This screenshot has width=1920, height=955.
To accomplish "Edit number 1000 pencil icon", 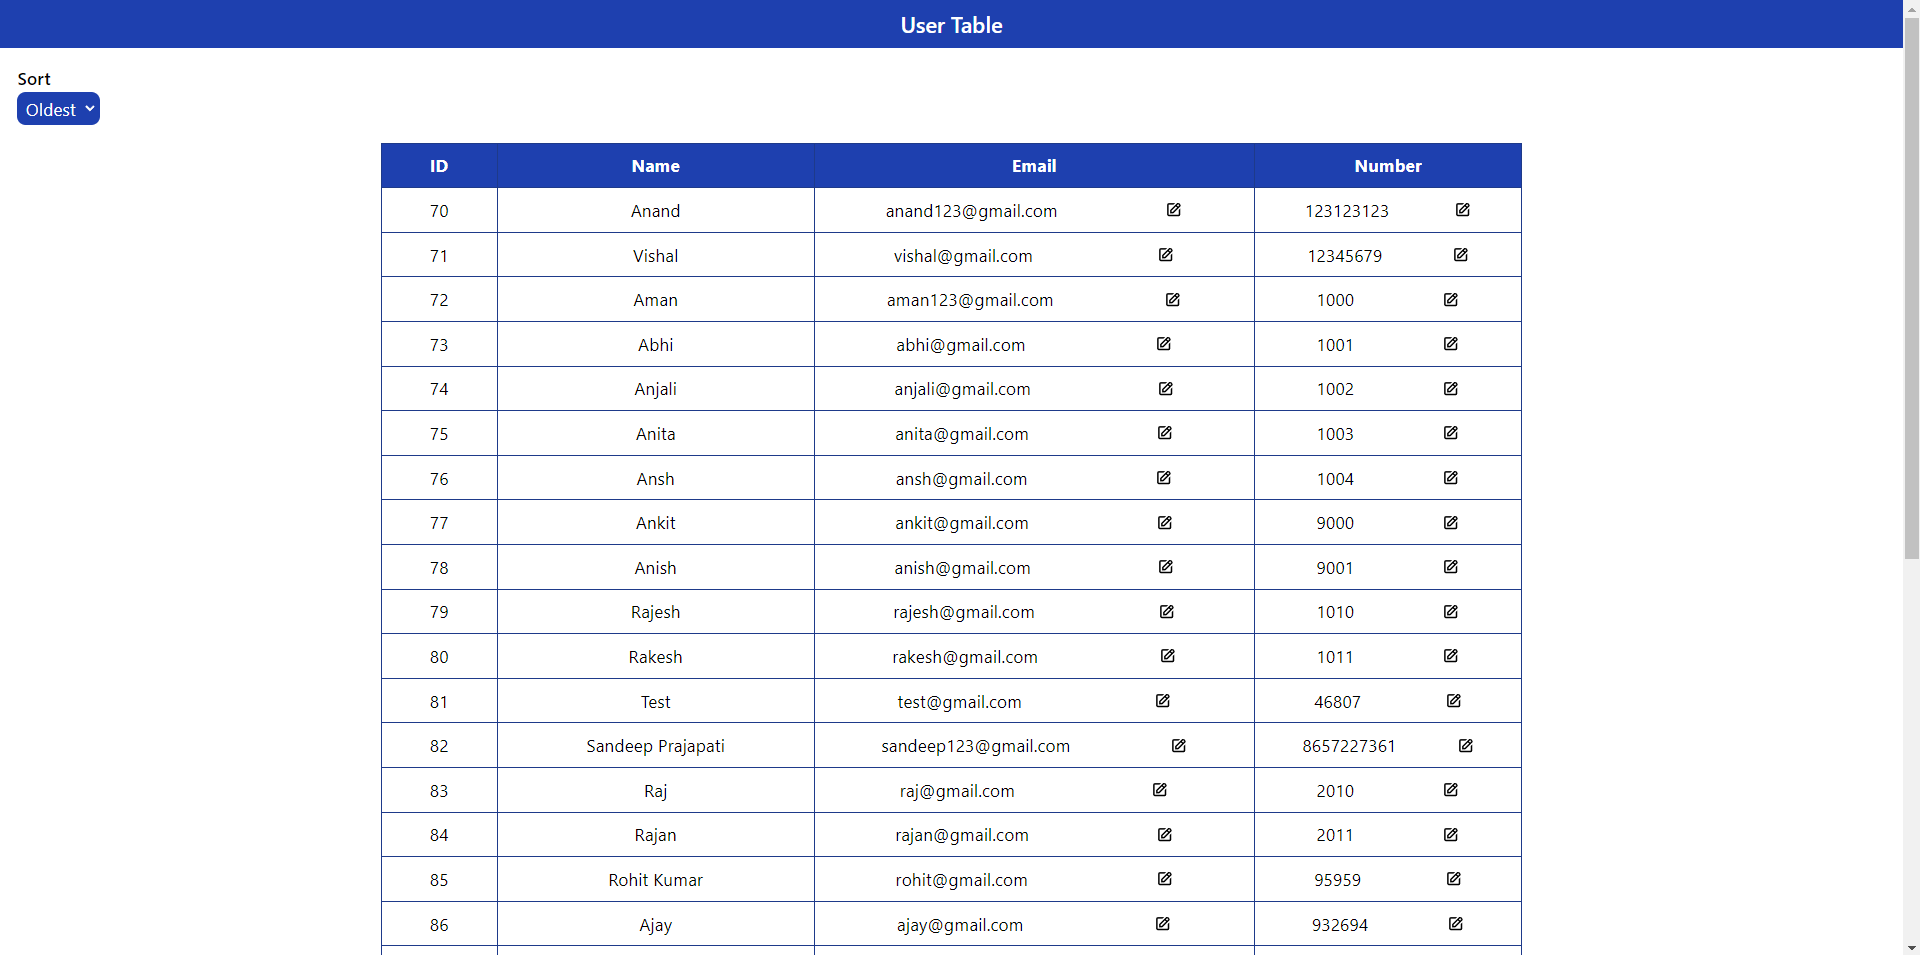I will click(1451, 300).
